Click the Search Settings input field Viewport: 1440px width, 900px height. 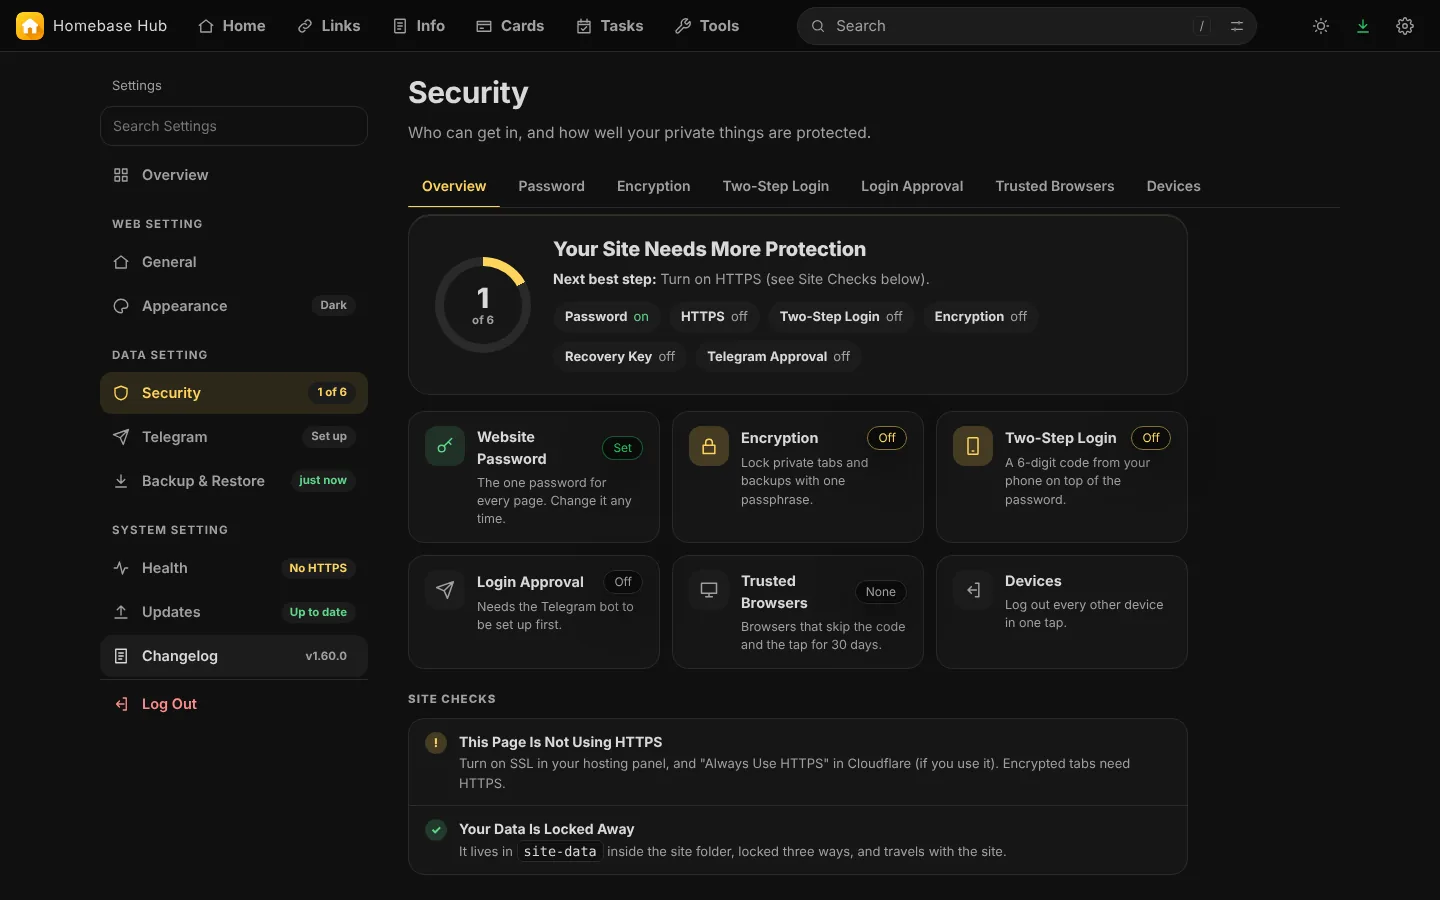point(234,126)
